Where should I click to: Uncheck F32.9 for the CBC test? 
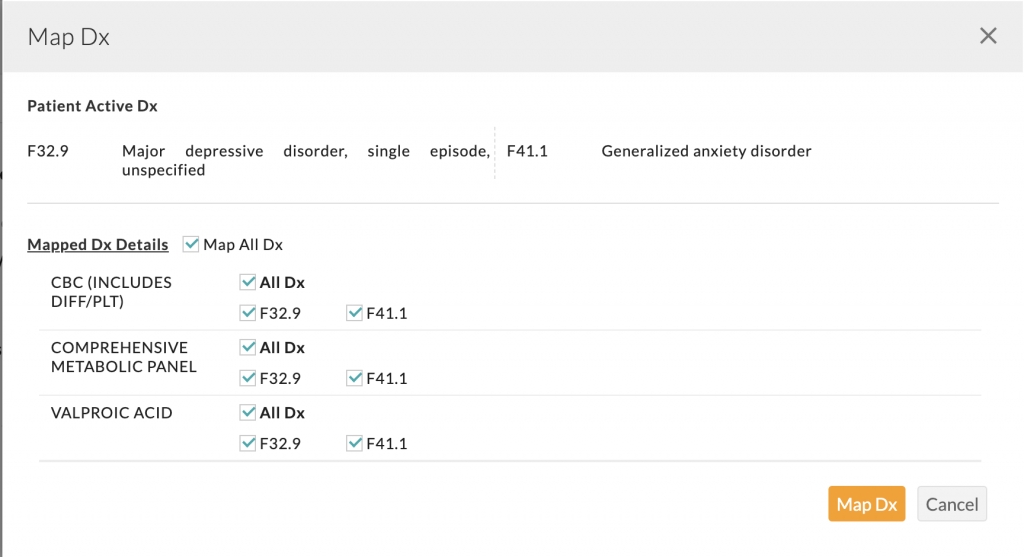[x=248, y=314]
